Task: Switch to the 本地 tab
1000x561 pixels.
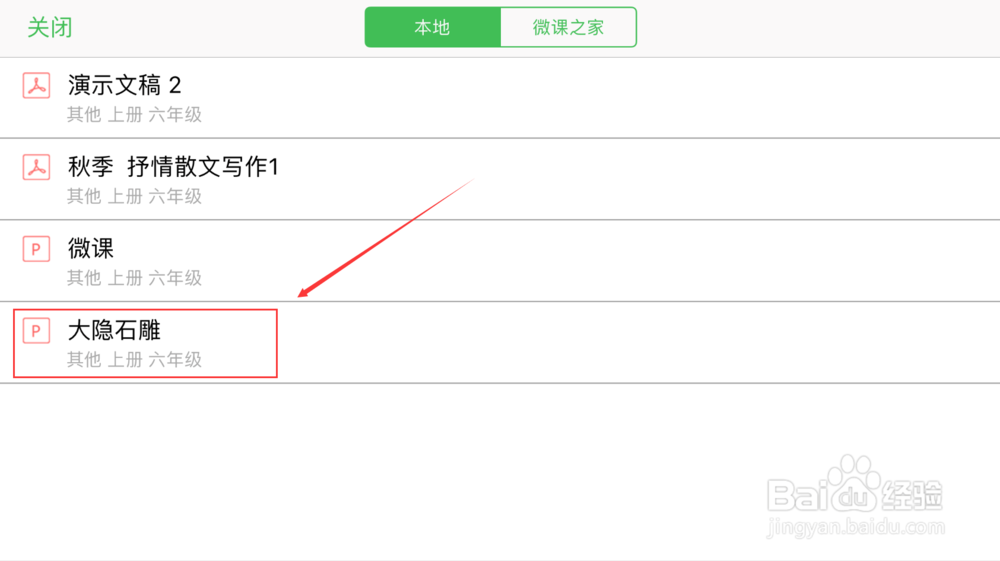Action: [432, 27]
